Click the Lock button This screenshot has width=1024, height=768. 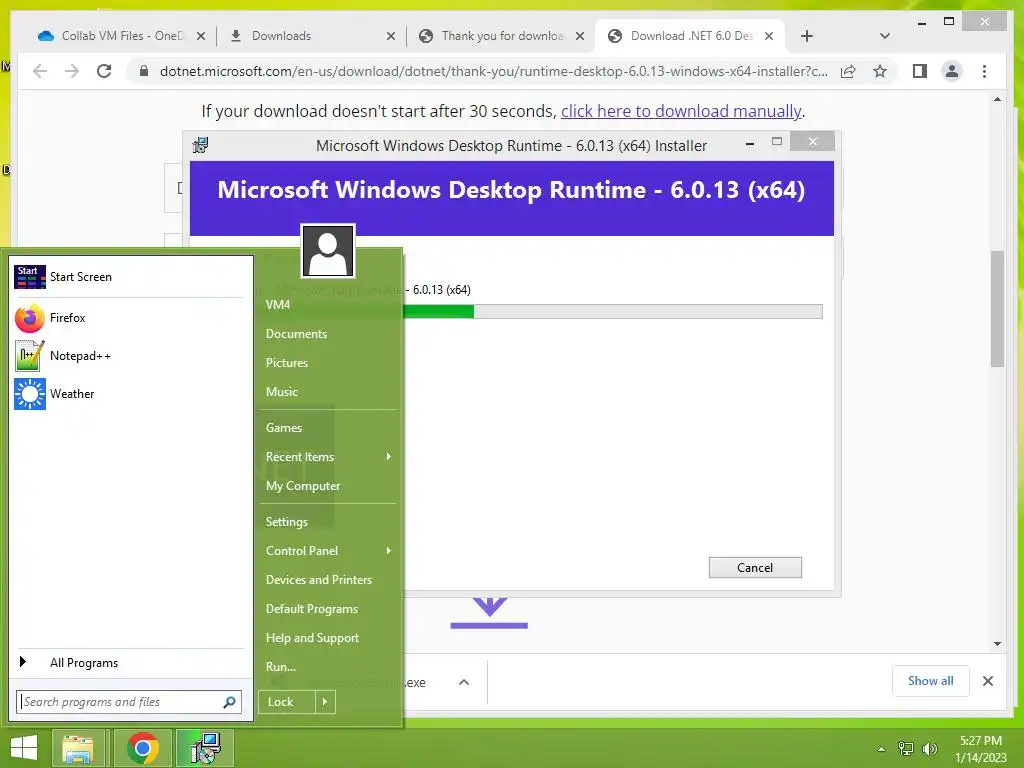pos(287,702)
